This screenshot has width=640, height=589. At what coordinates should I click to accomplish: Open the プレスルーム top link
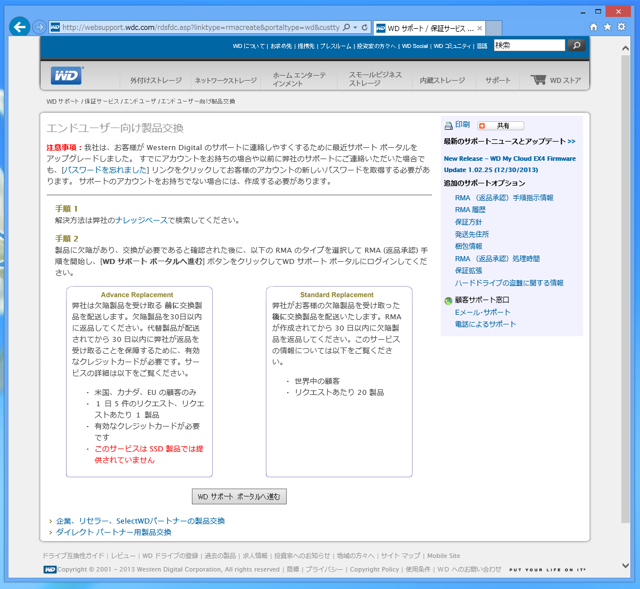(x=336, y=46)
